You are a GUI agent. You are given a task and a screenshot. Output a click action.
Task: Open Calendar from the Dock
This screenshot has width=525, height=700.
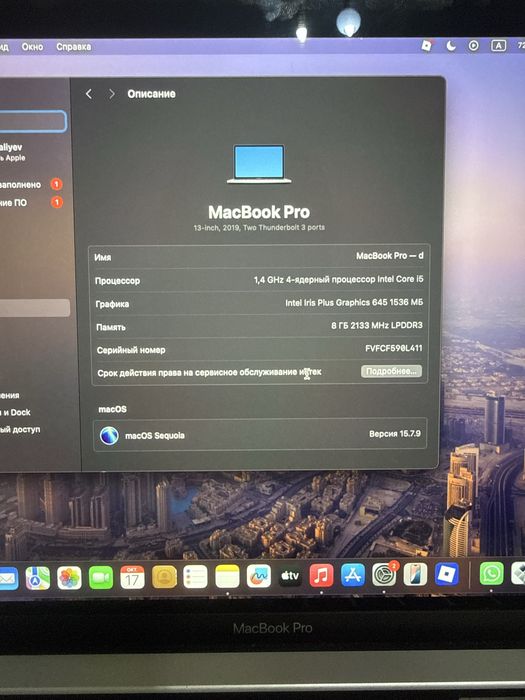132,577
